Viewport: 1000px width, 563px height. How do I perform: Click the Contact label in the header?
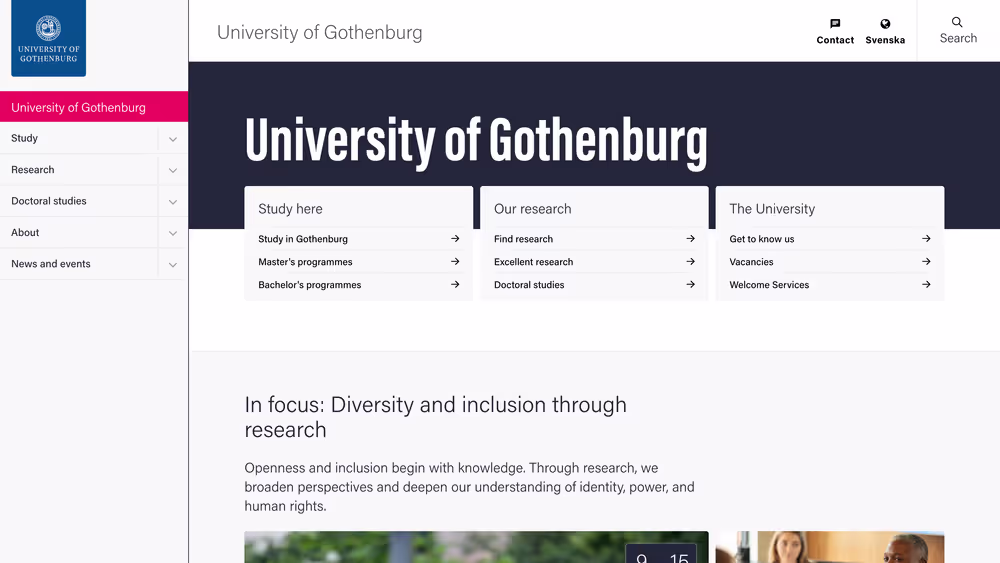[835, 40]
